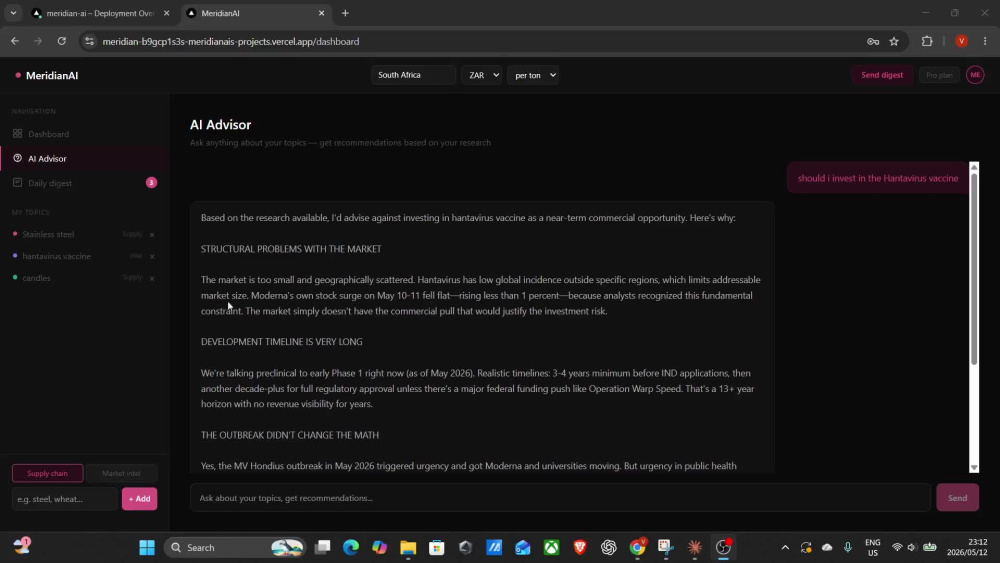
Task: Remove the hantavirus vaccine topic
Action: (152, 256)
